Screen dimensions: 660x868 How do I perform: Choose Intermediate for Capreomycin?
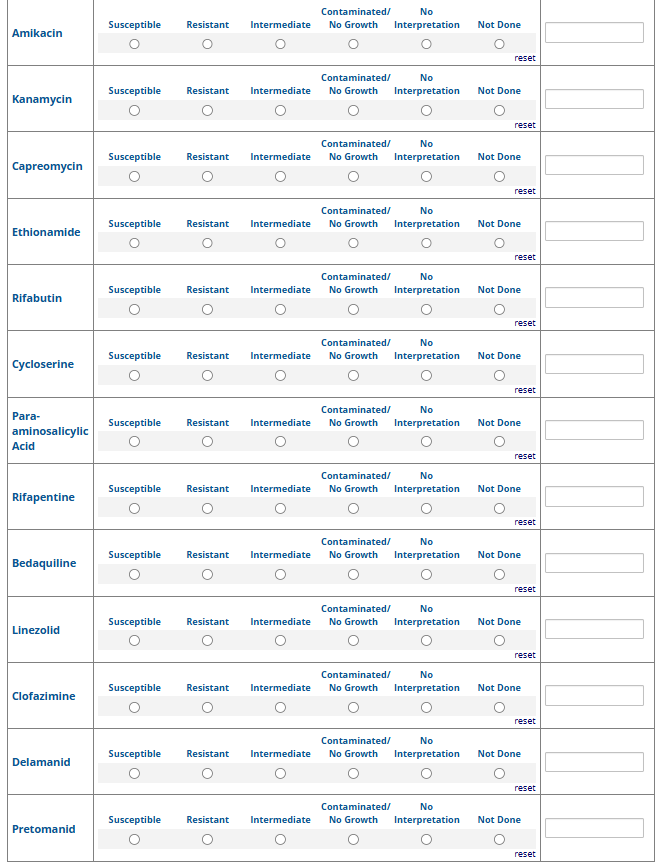[x=280, y=177]
